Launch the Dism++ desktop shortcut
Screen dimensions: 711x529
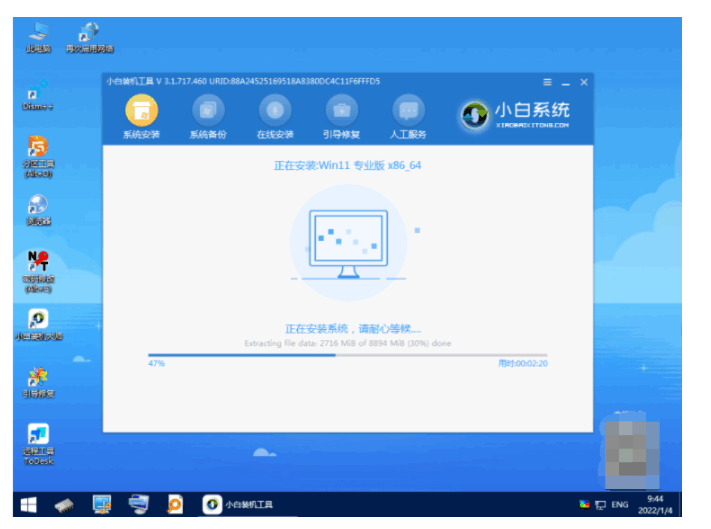coord(38,94)
